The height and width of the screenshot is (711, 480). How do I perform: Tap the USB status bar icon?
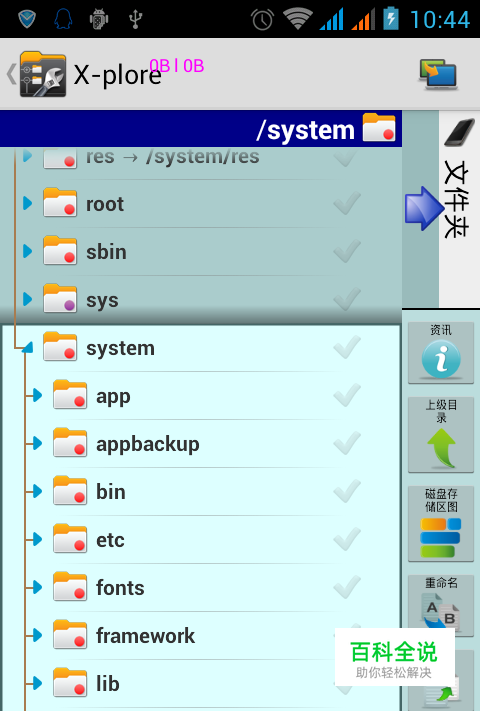click(x=136, y=19)
